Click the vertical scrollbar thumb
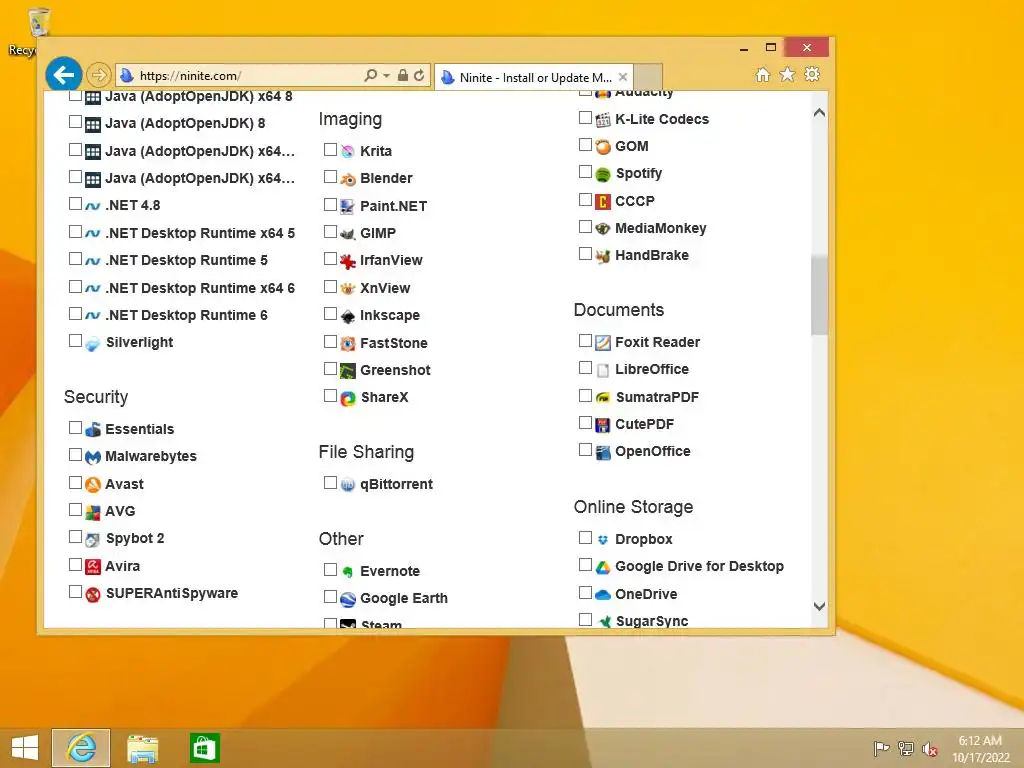The width and height of the screenshot is (1024, 768). click(x=820, y=295)
